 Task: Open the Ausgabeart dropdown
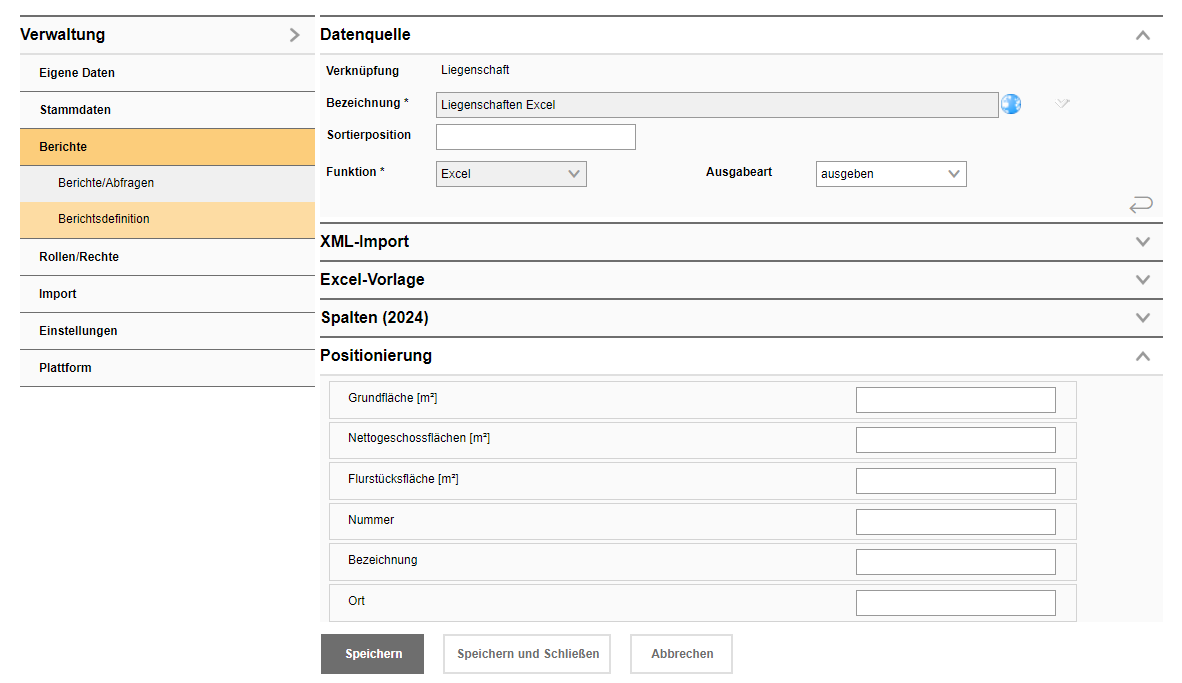(891, 174)
